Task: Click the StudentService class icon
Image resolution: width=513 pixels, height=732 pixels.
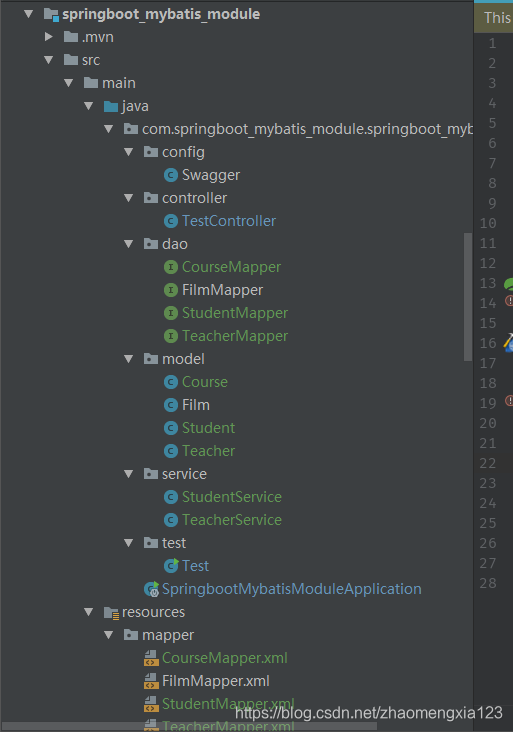Action: [x=171, y=497]
